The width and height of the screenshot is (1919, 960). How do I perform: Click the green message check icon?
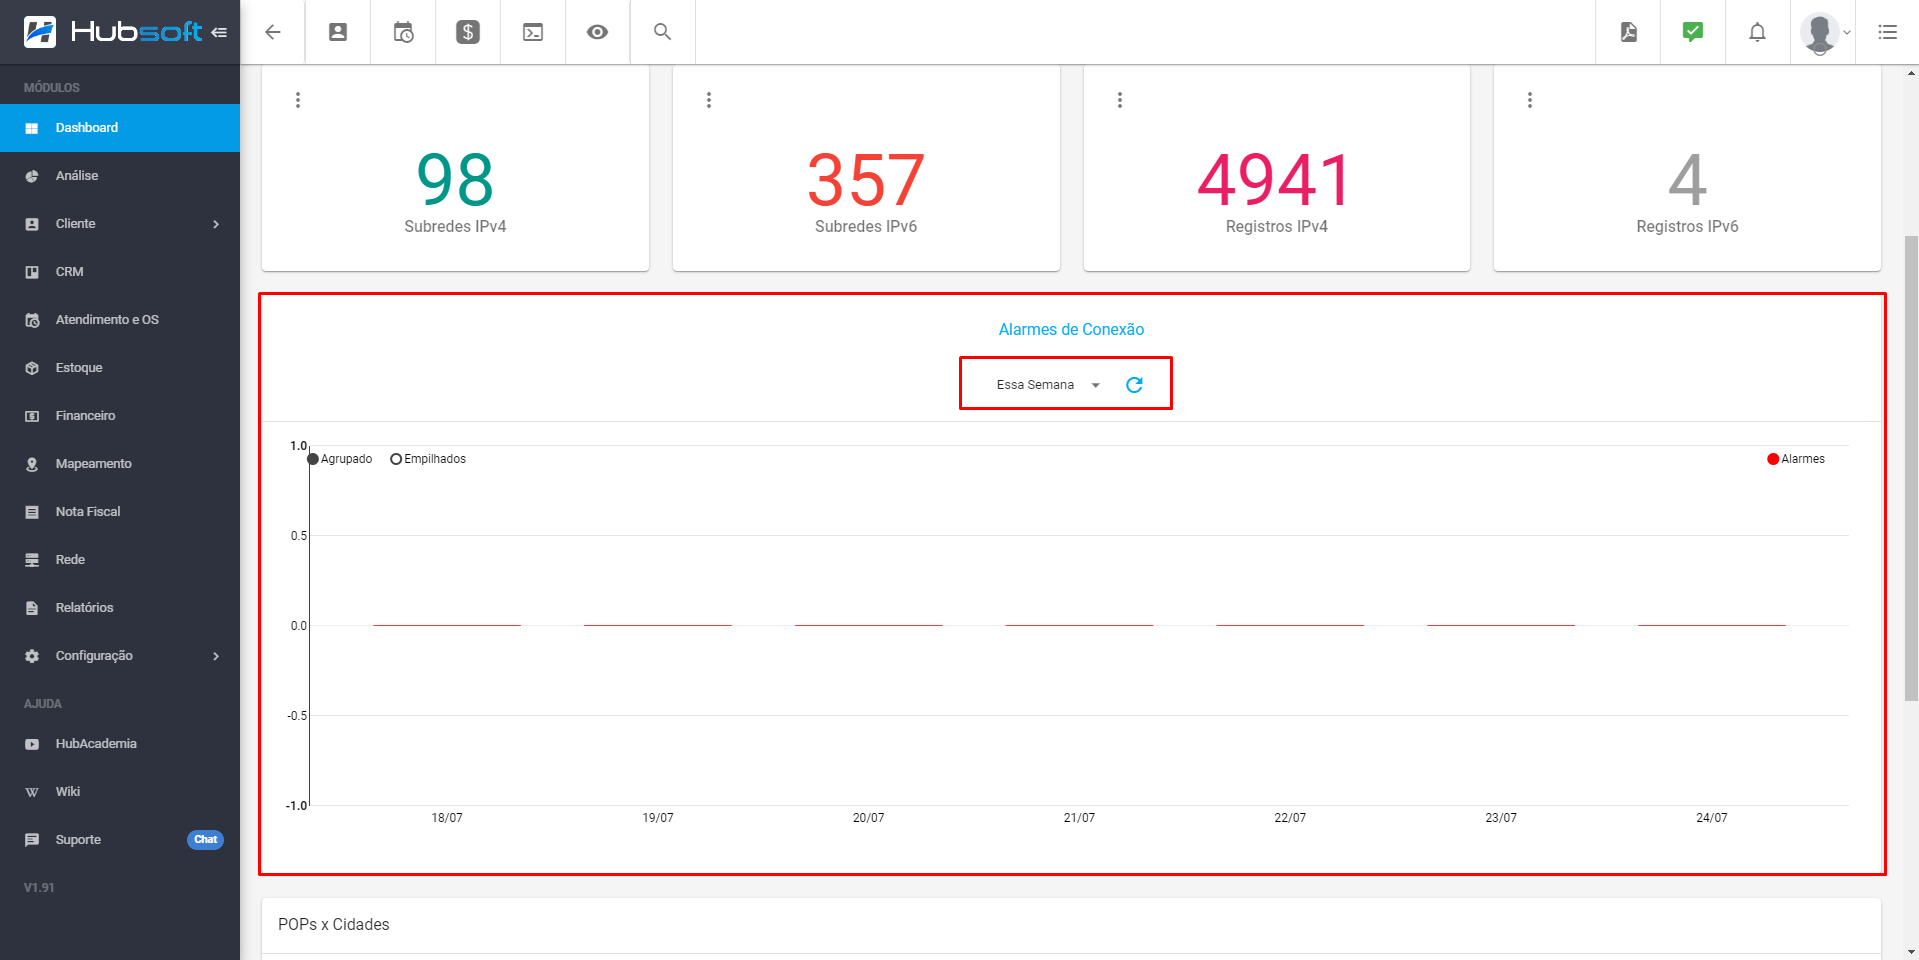coord(1692,32)
